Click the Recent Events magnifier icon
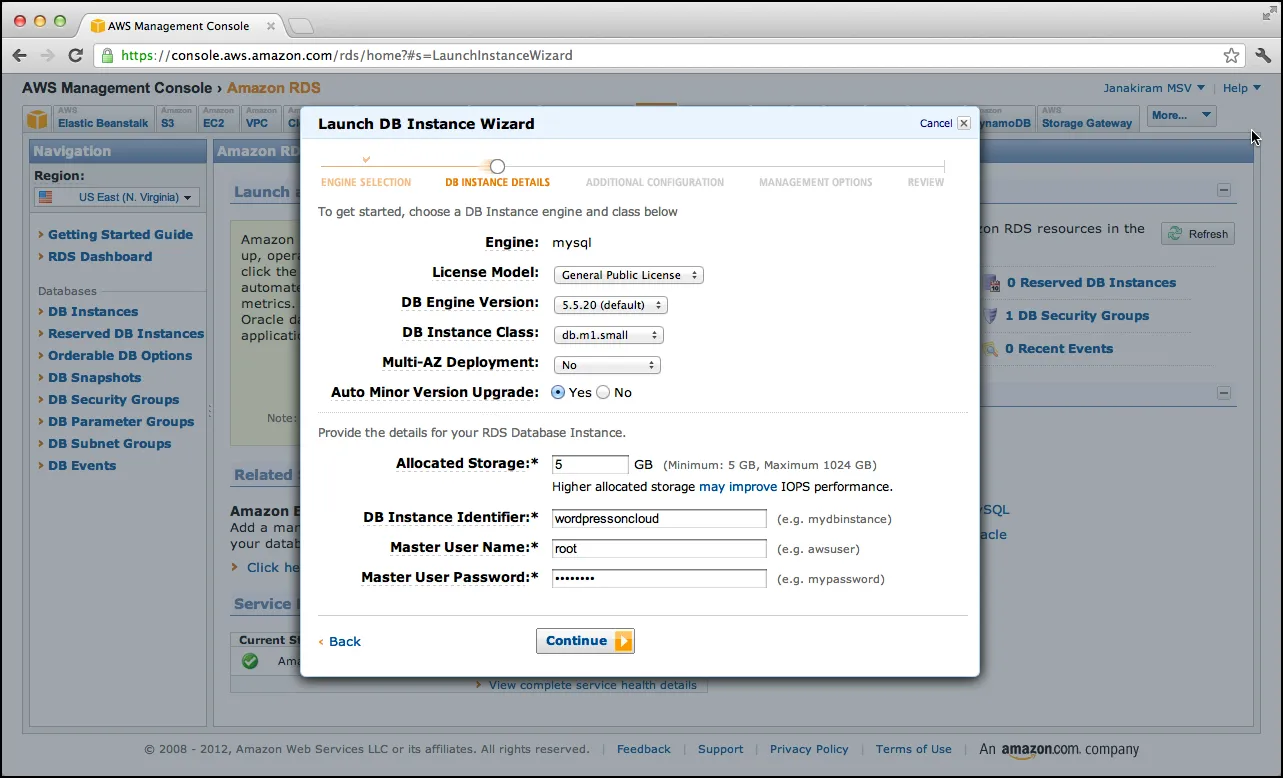The image size is (1283, 778). click(991, 349)
